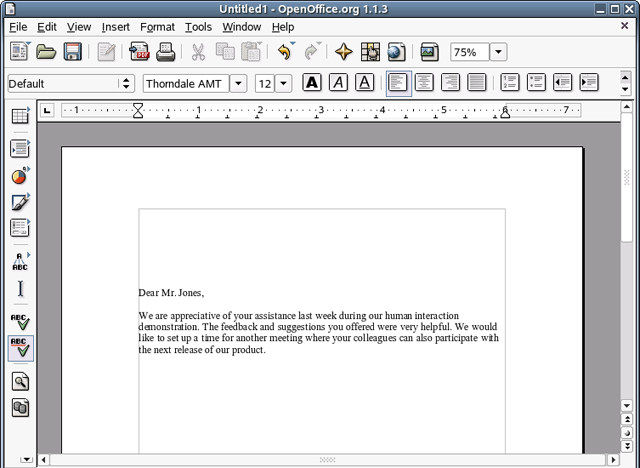Image resolution: width=640 pixels, height=468 pixels.
Task: Open the zoom 75% dropdown arrow
Action: click(498, 52)
